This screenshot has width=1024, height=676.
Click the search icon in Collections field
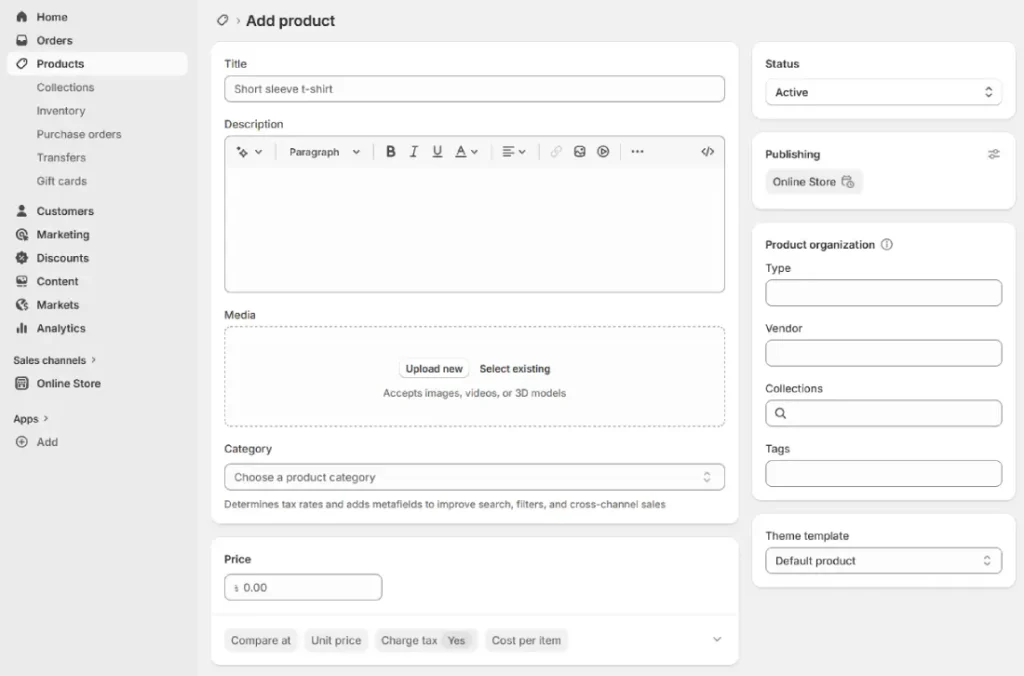pyautogui.click(x=780, y=413)
